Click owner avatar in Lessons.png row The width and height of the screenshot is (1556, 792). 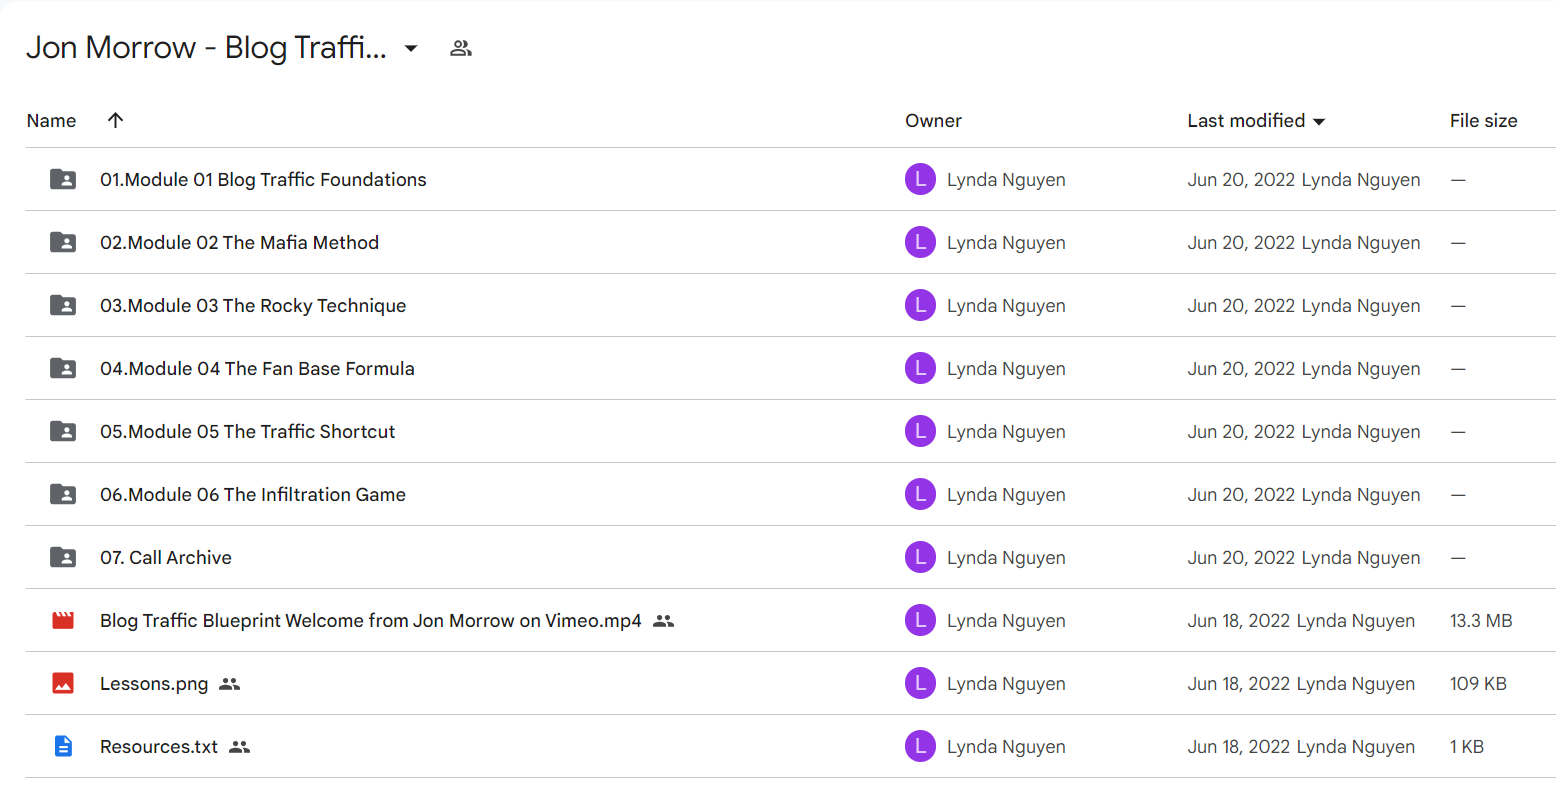pos(920,683)
